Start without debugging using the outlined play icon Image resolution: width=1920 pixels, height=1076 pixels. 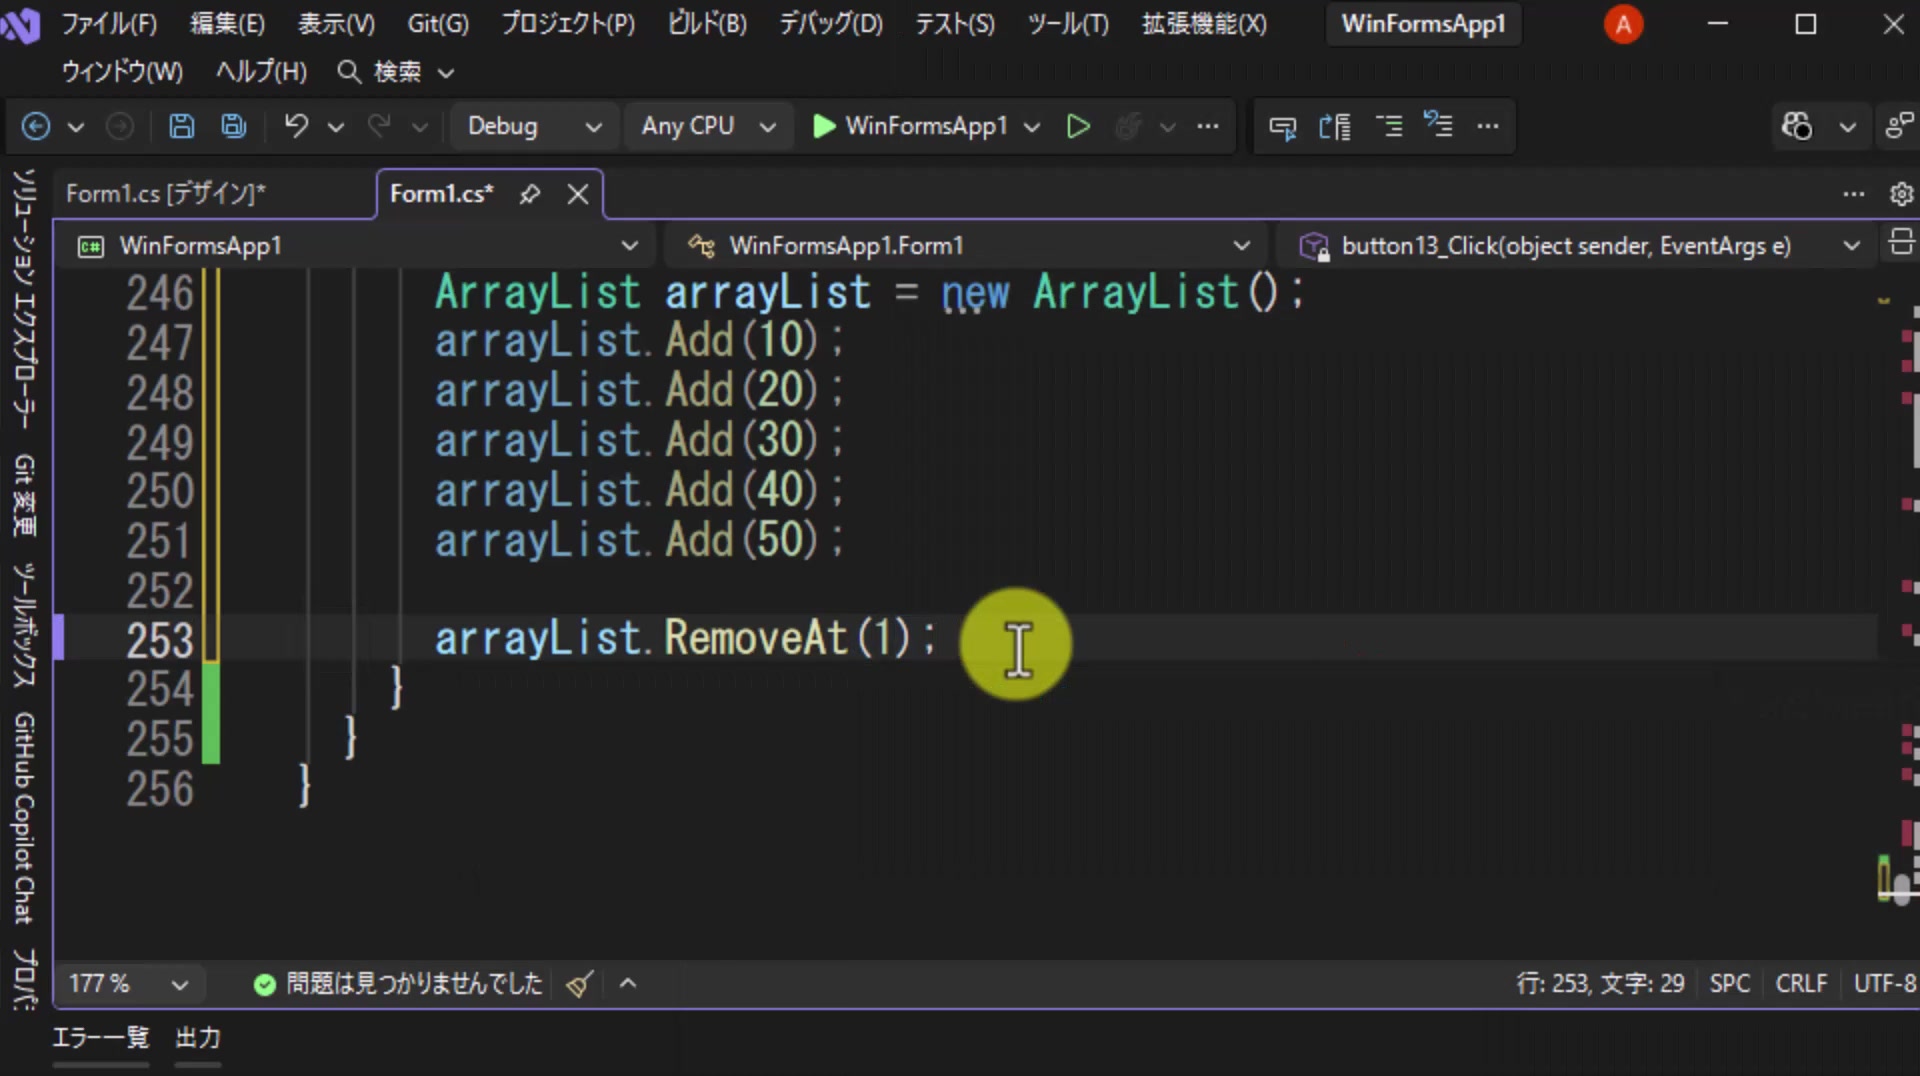click(x=1078, y=126)
